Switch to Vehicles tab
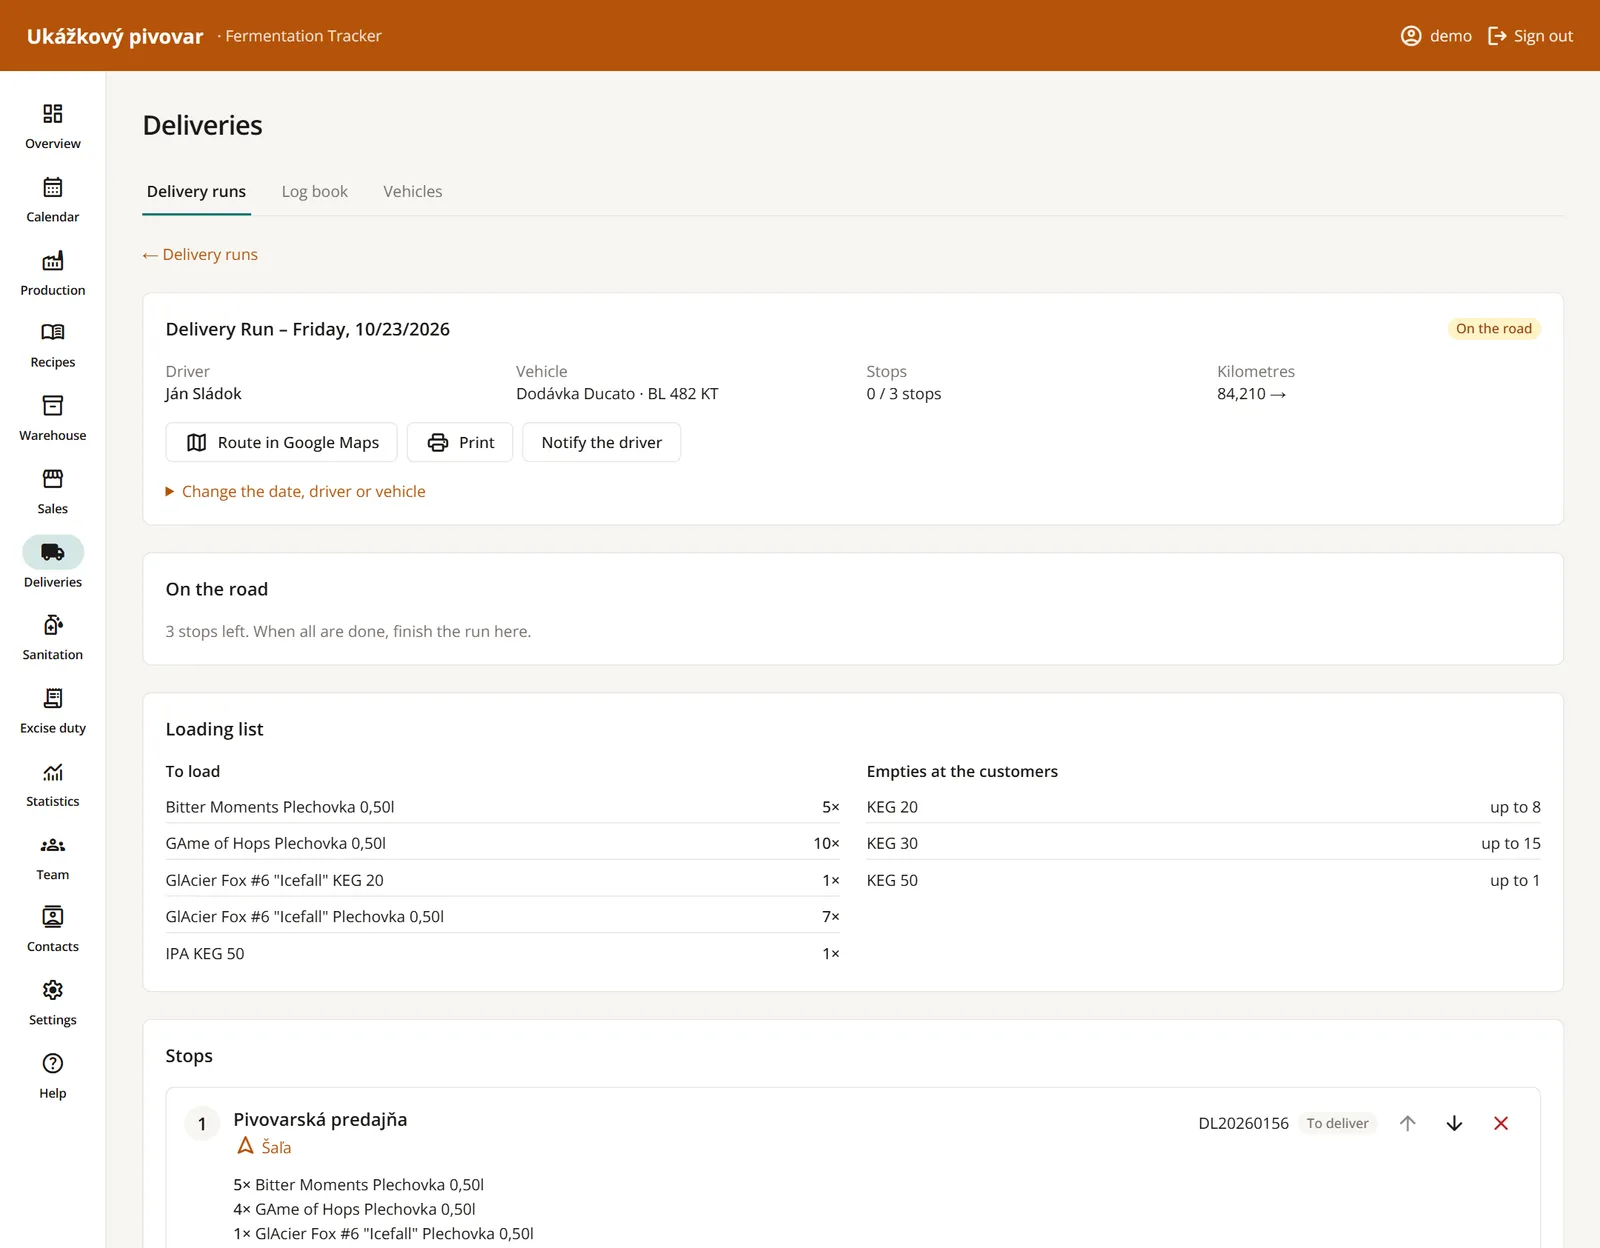Viewport: 1600px width, 1248px height. [413, 191]
